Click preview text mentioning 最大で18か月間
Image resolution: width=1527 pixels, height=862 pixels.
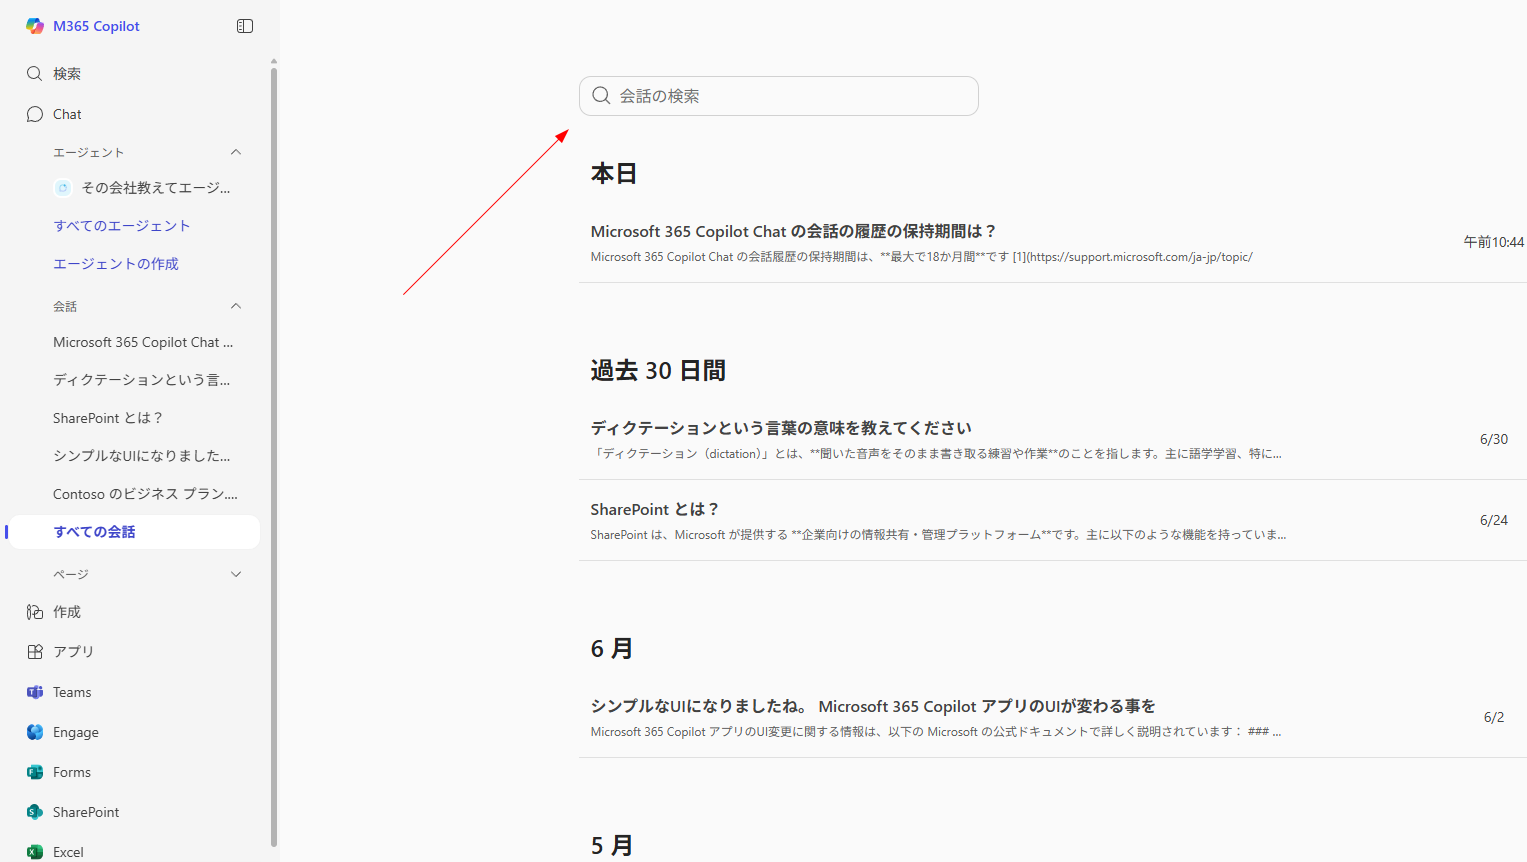tap(921, 257)
